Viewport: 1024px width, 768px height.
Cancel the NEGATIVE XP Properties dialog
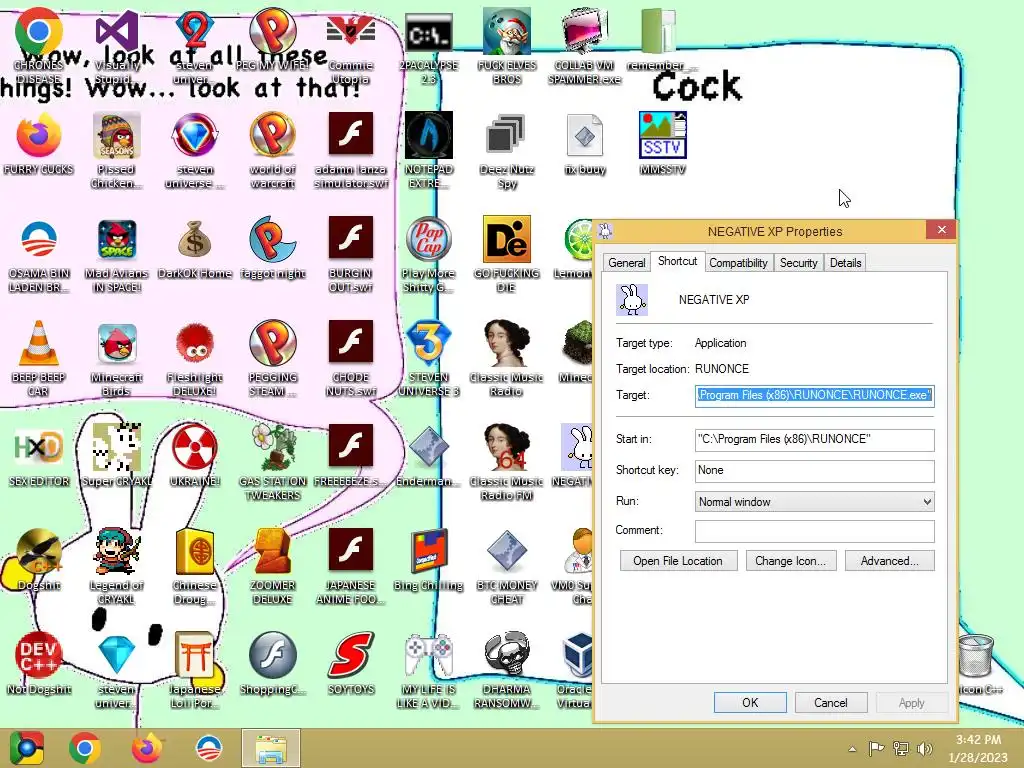831,703
